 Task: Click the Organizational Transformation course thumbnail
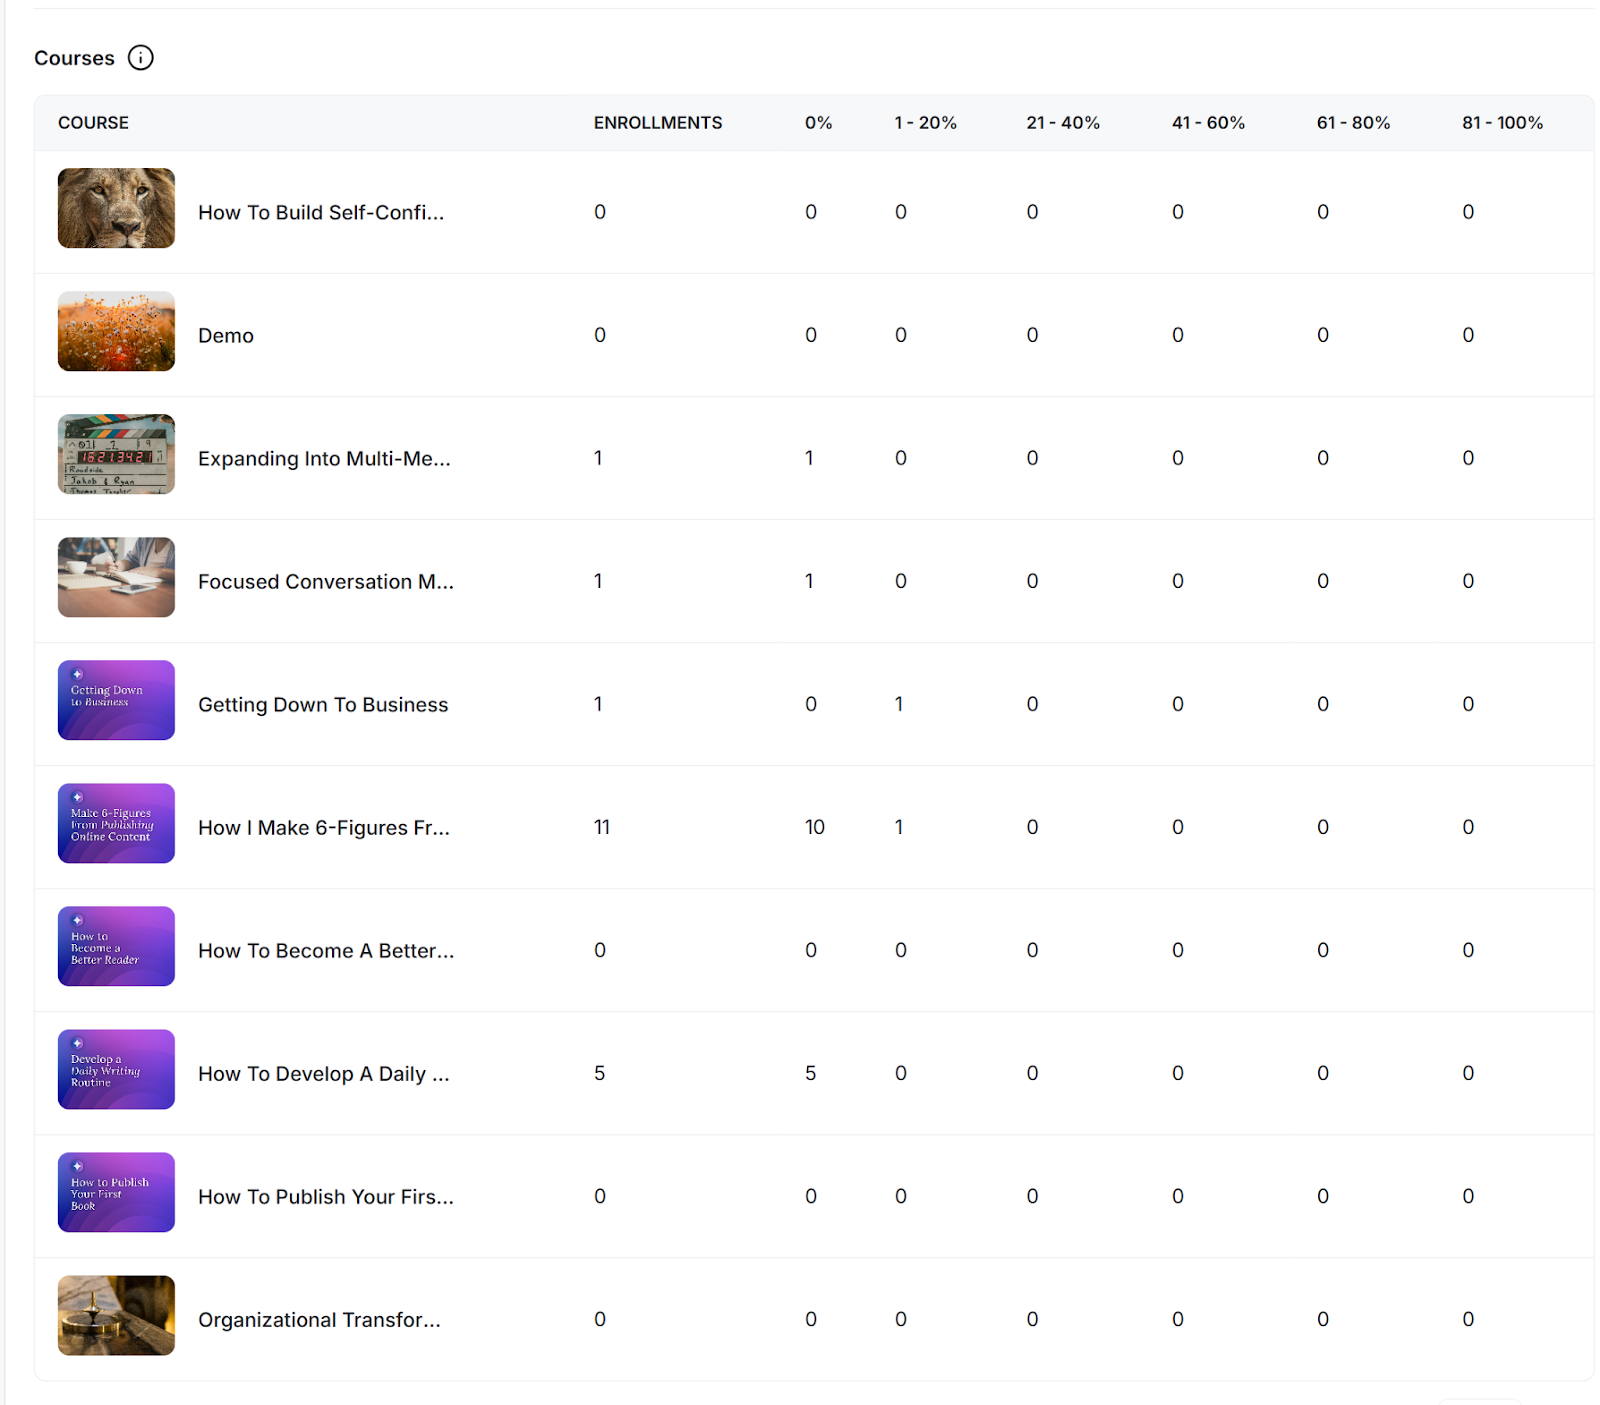pos(116,1315)
